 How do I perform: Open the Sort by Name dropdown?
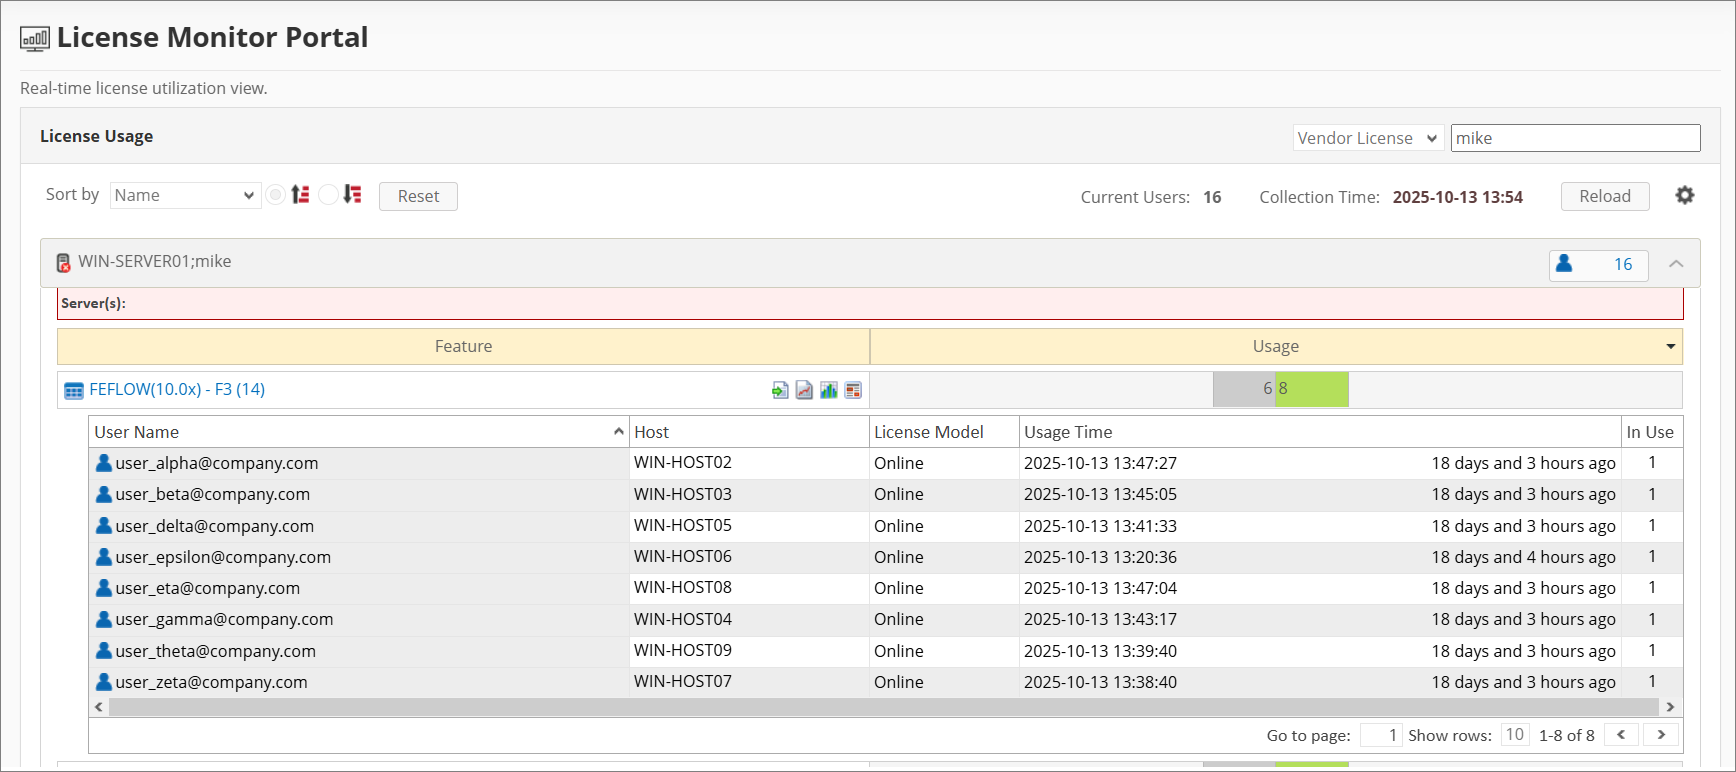(x=185, y=195)
